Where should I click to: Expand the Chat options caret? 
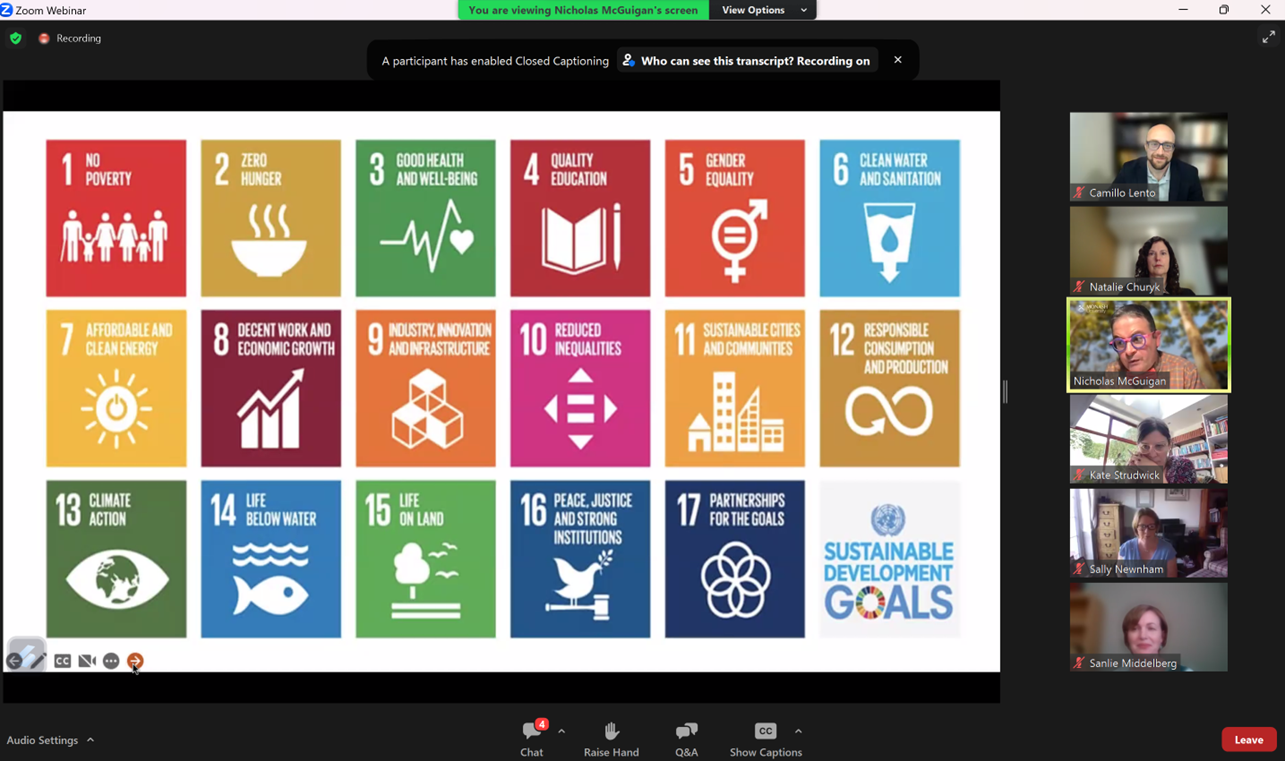coord(562,731)
